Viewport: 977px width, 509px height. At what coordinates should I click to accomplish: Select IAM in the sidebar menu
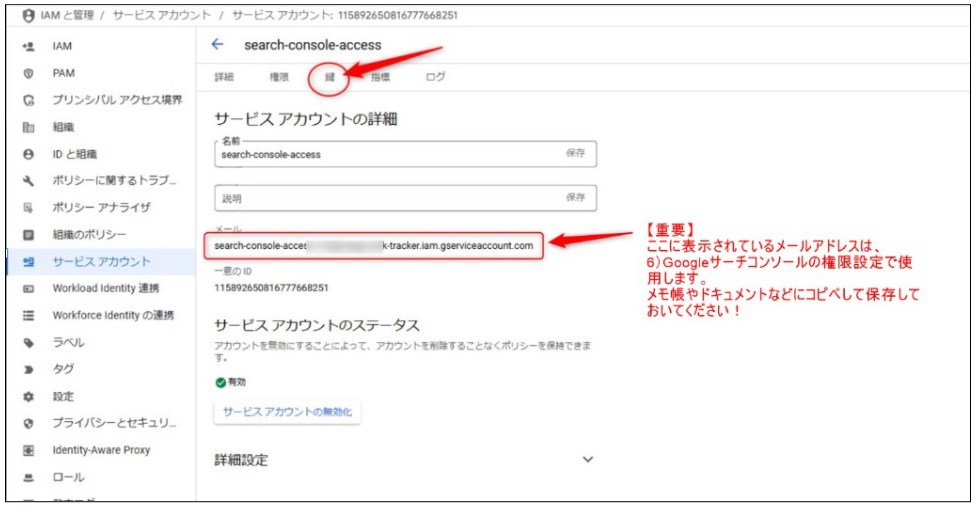click(62, 46)
